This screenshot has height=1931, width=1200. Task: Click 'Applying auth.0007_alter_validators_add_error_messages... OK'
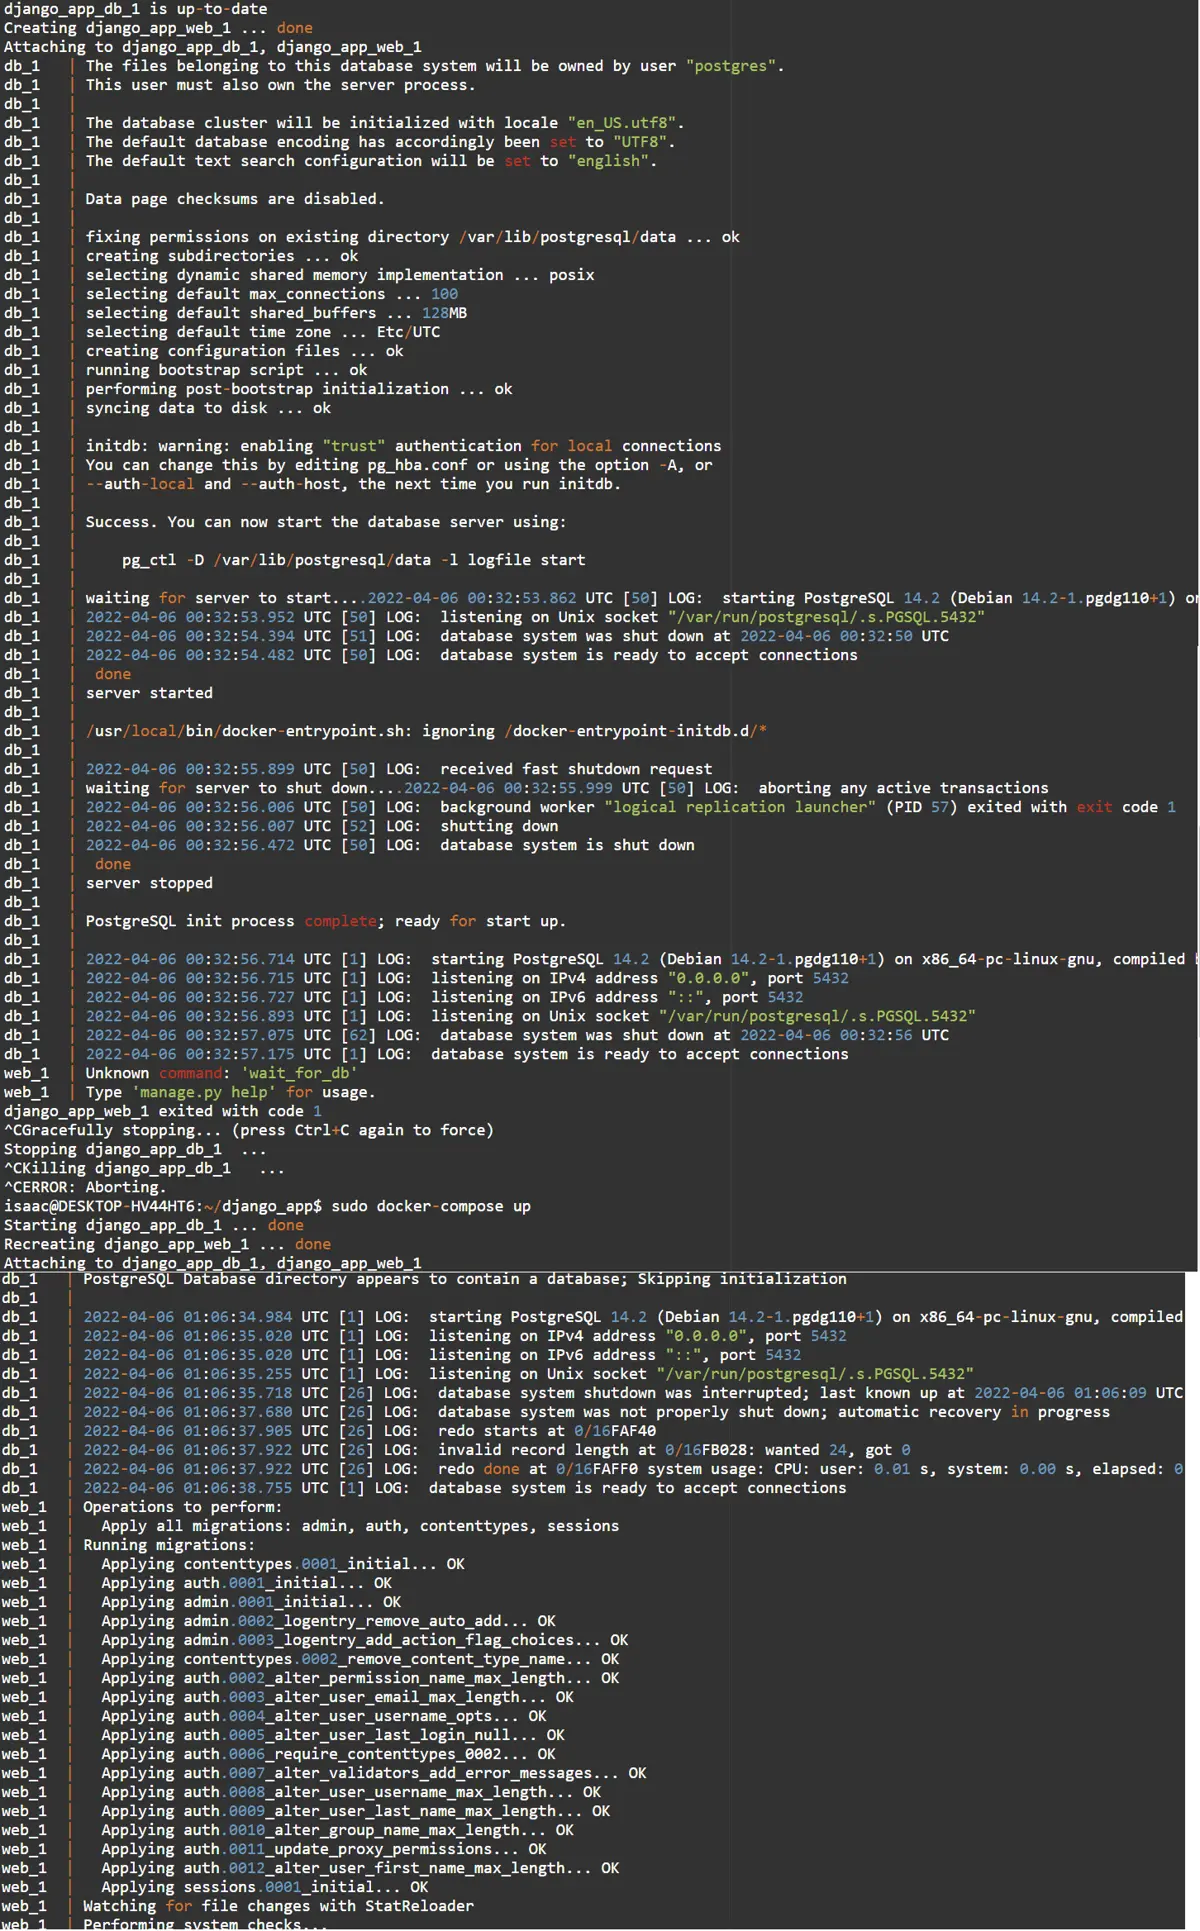pos(374,1773)
